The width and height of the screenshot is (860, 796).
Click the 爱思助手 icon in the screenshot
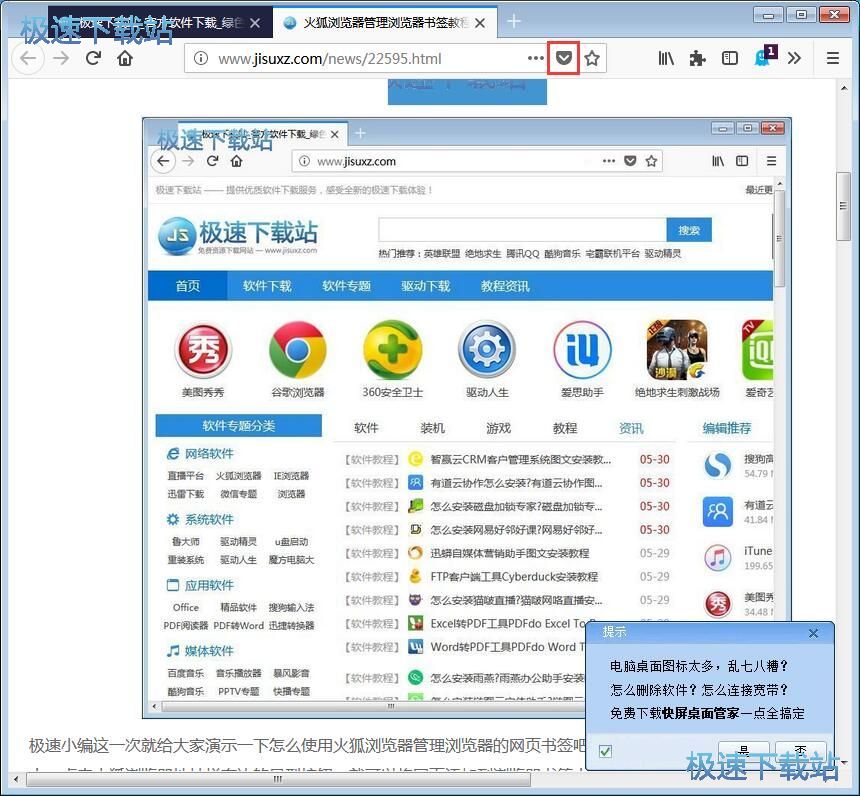pos(582,350)
